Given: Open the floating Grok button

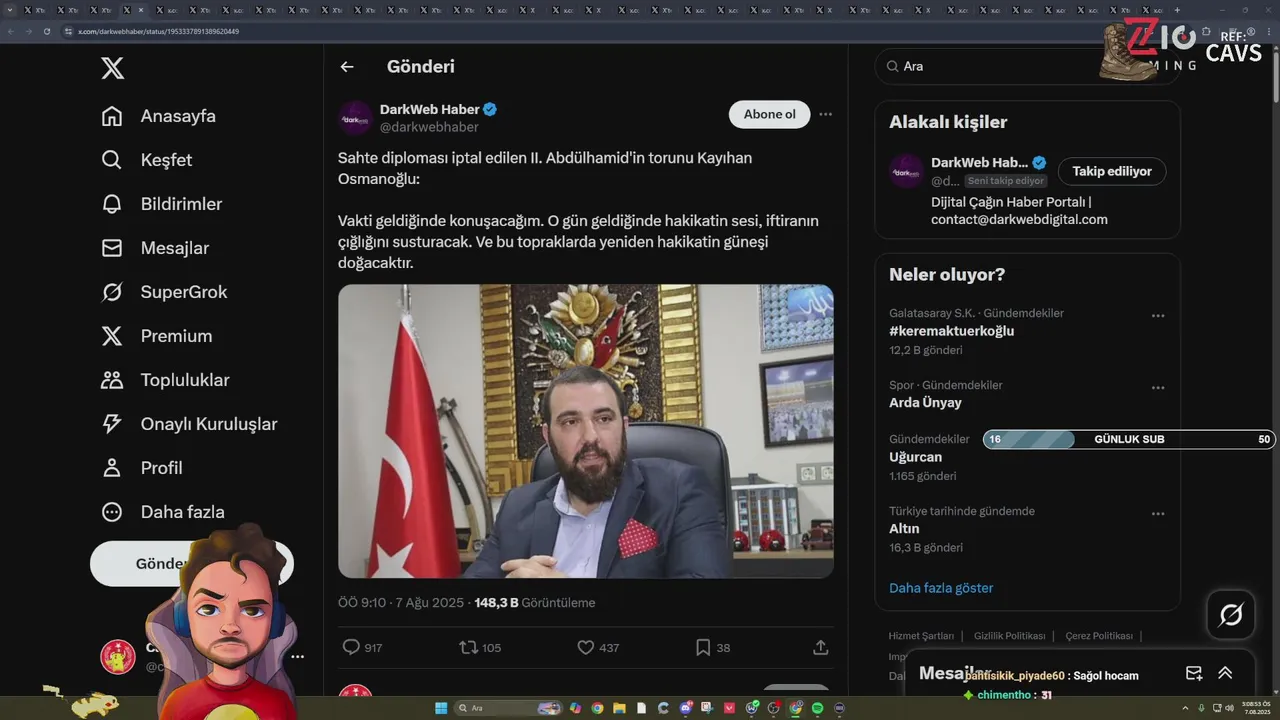Looking at the screenshot, I should [x=1231, y=615].
